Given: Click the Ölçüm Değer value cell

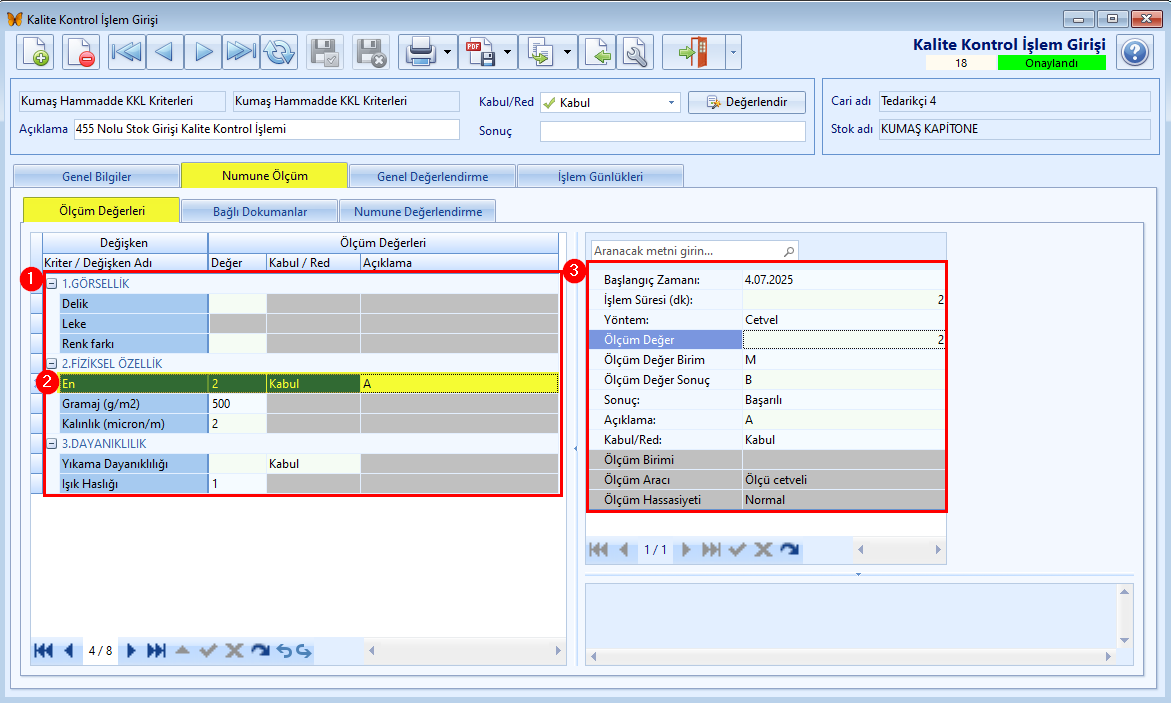Looking at the screenshot, I should [x=844, y=340].
